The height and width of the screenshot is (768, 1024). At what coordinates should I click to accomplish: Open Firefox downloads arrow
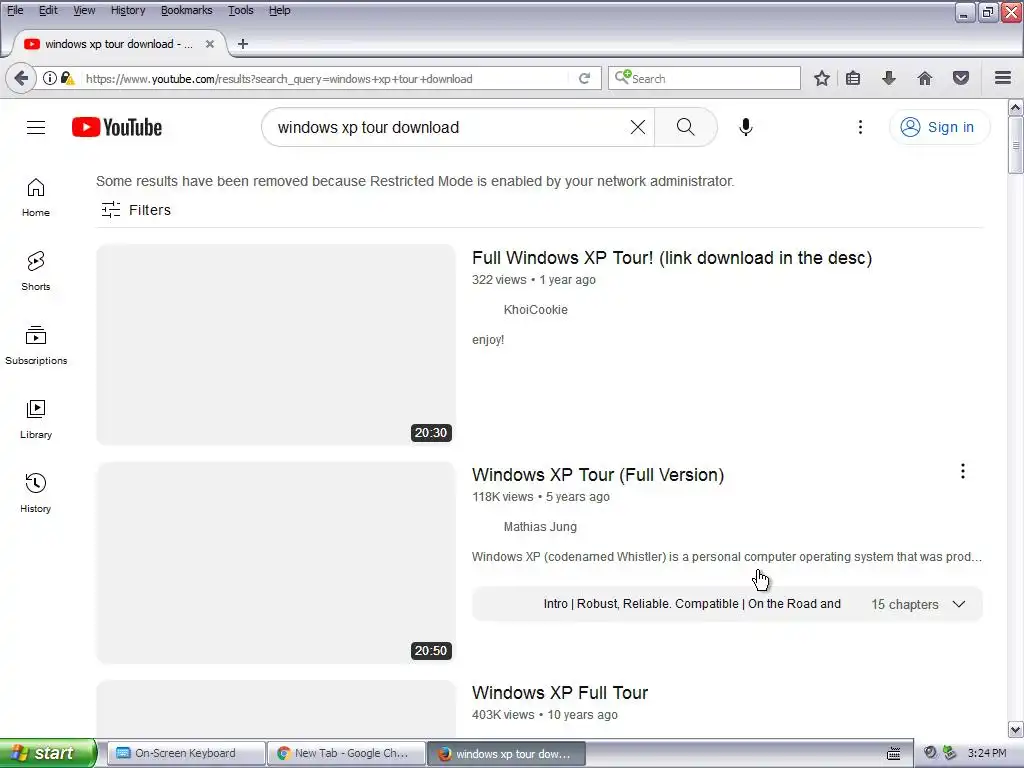889,78
